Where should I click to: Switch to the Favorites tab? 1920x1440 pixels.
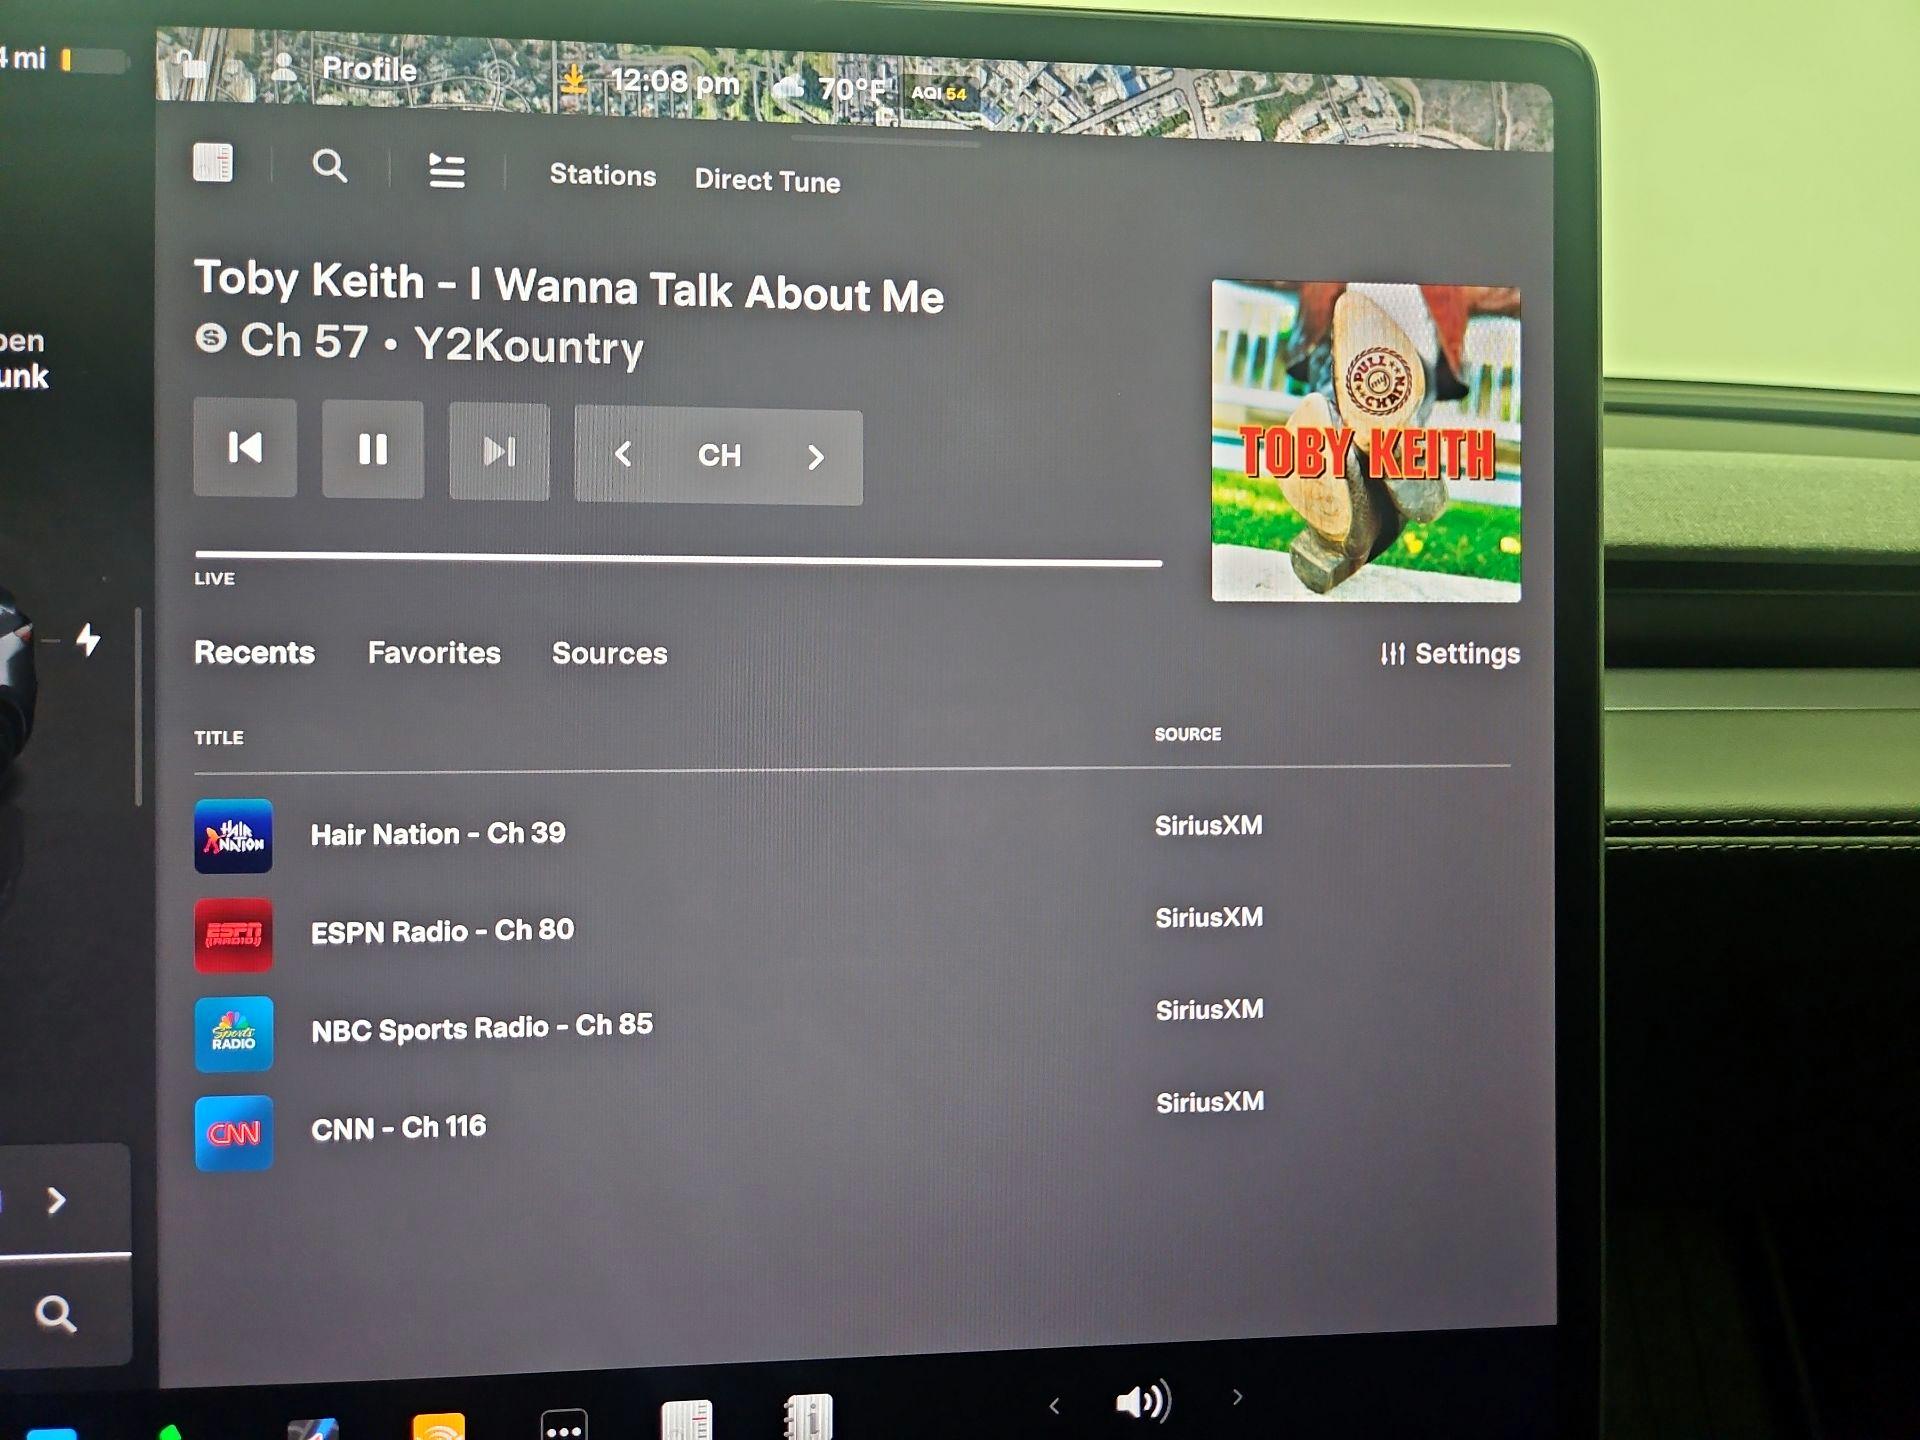434,653
